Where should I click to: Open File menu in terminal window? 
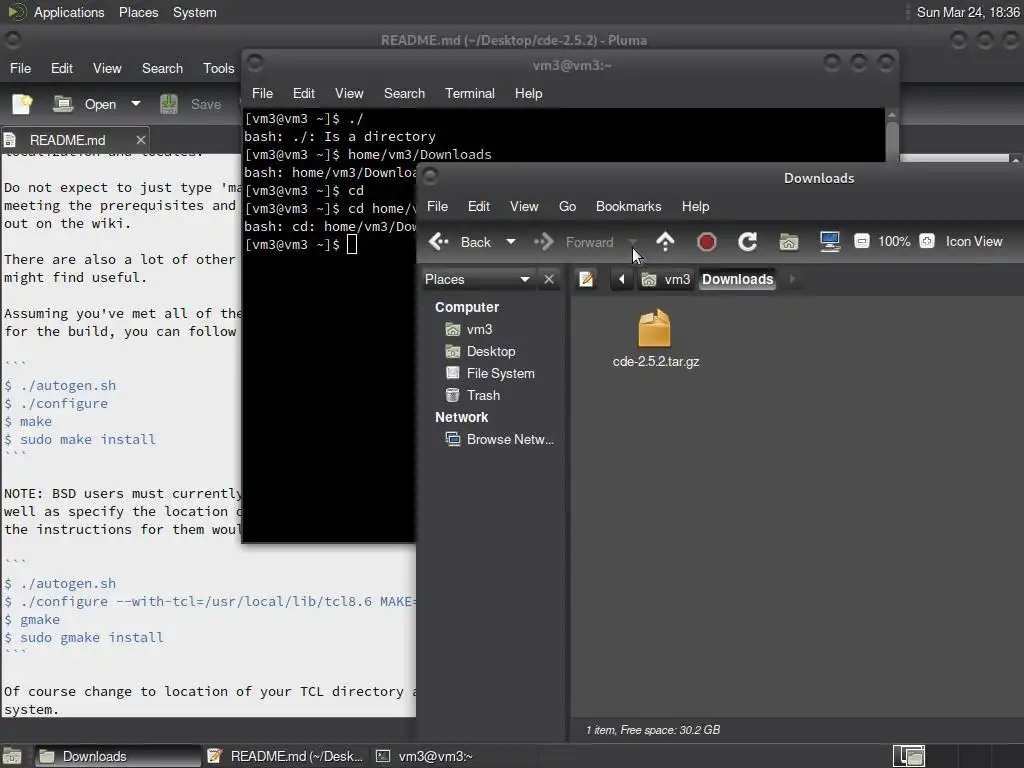point(263,93)
